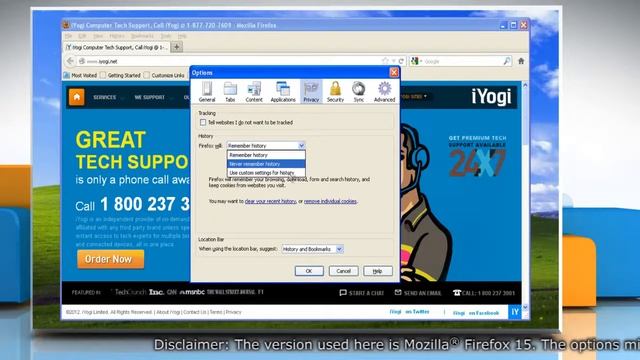Click the Google search engine icon
The height and width of the screenshot is (360, 640).
[415, 61]
